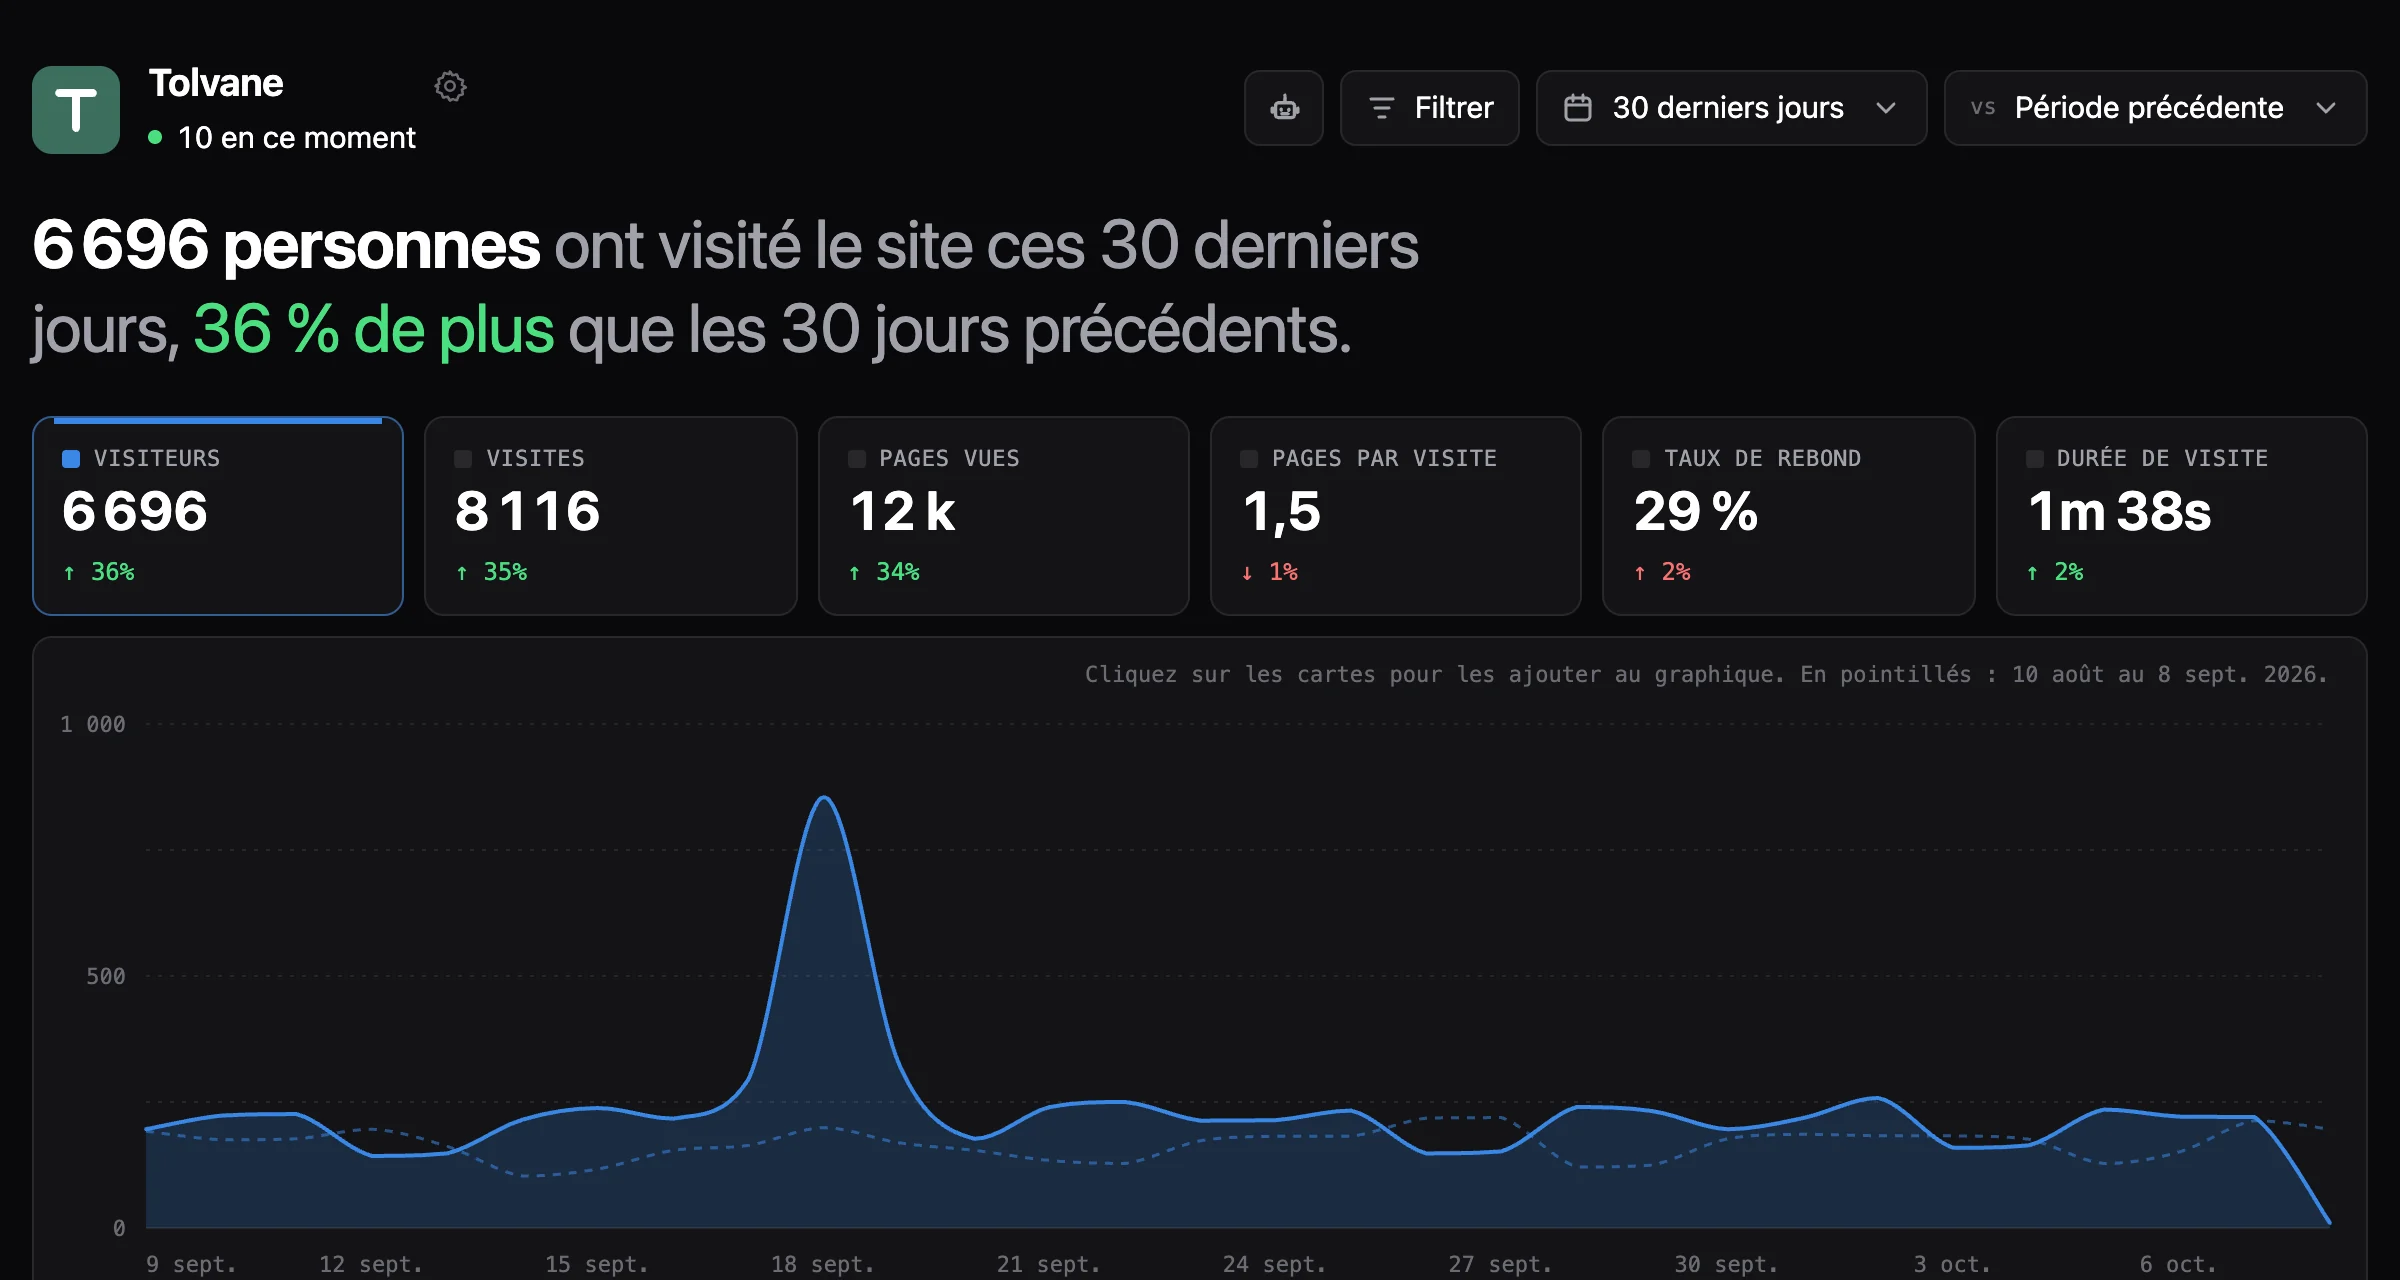Select the 8 116 visites value

[x=528, y=511]
